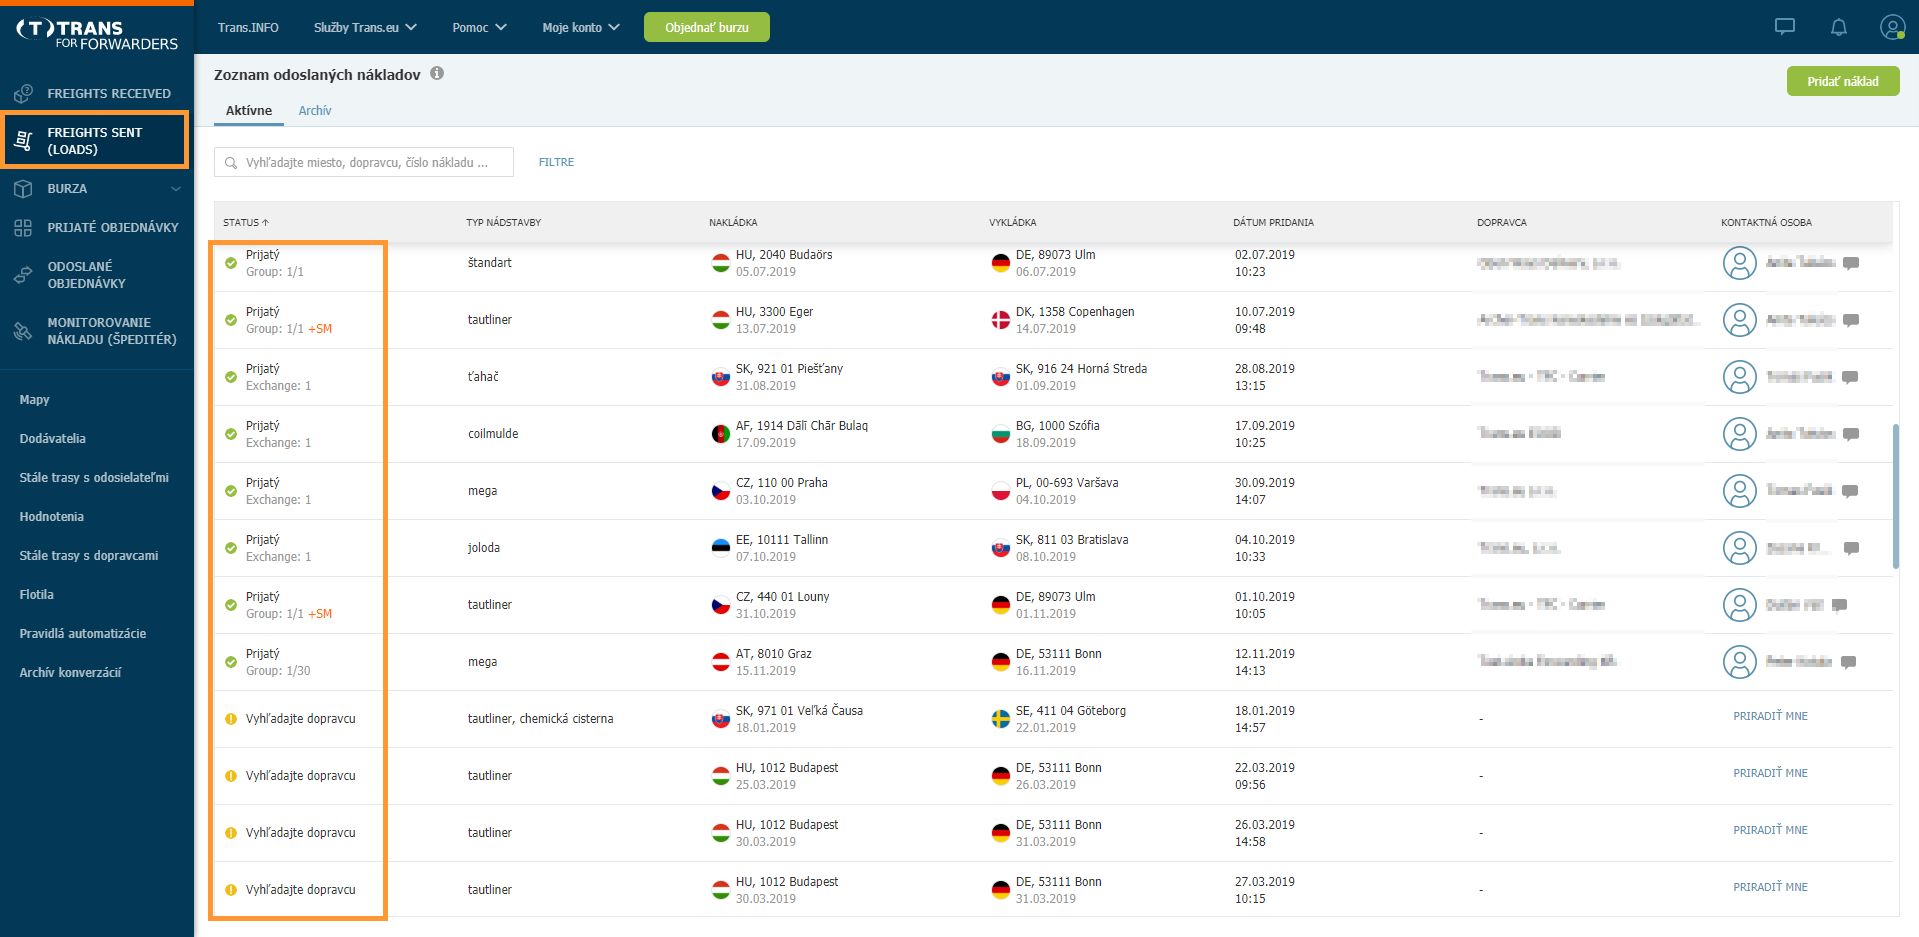Click contact avatar in the Dālī Chār Bulaq row
Viewport: 1919px width, 937px height.
(x=1740, y=434)
